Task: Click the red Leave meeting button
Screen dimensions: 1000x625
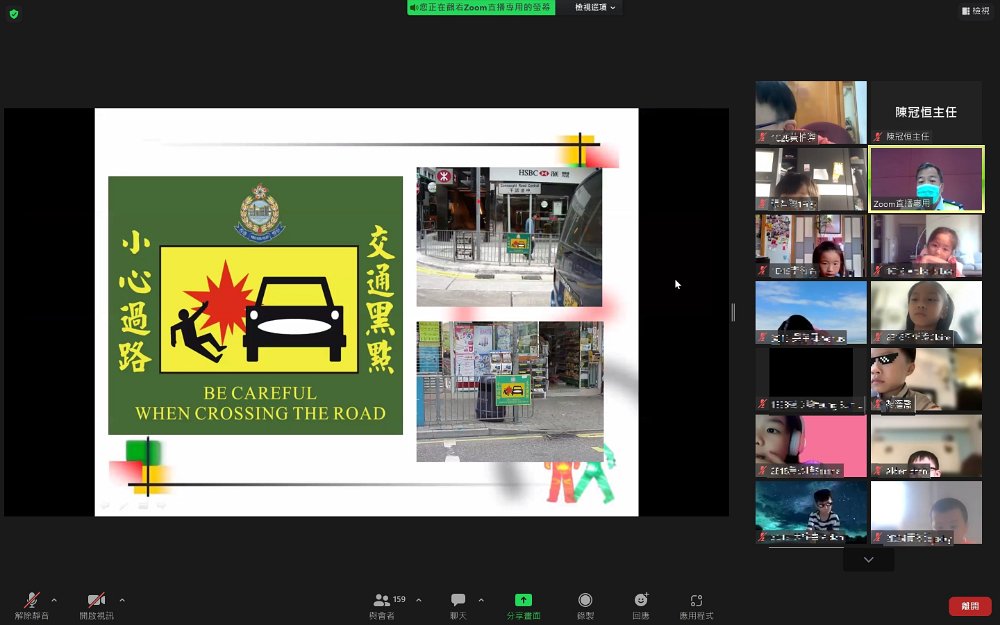Action: click(969, 606)
